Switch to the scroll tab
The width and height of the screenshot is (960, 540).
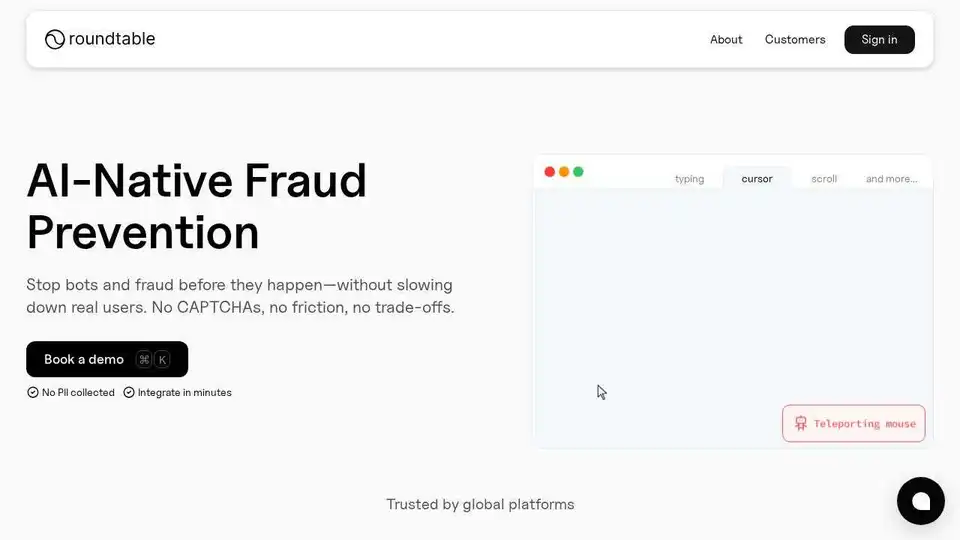coord(824,179)
